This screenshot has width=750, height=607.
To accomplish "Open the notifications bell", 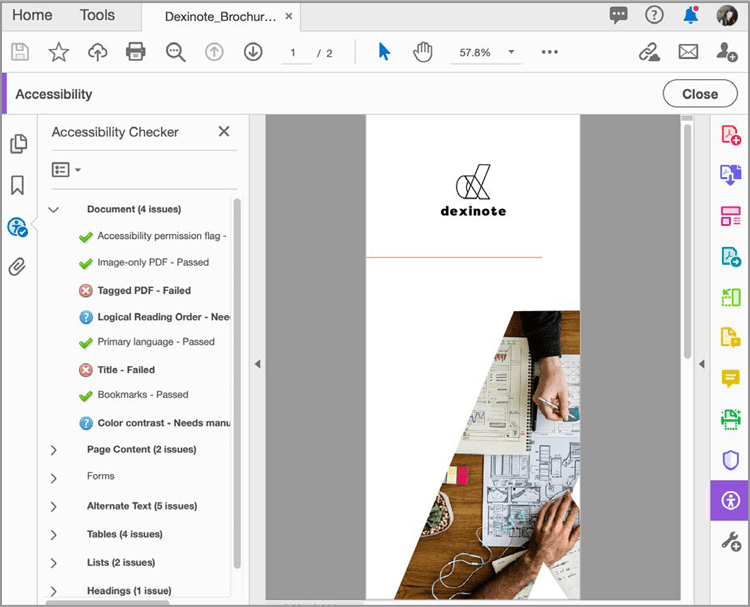I will pyautogui.click(x=691, y=15).
